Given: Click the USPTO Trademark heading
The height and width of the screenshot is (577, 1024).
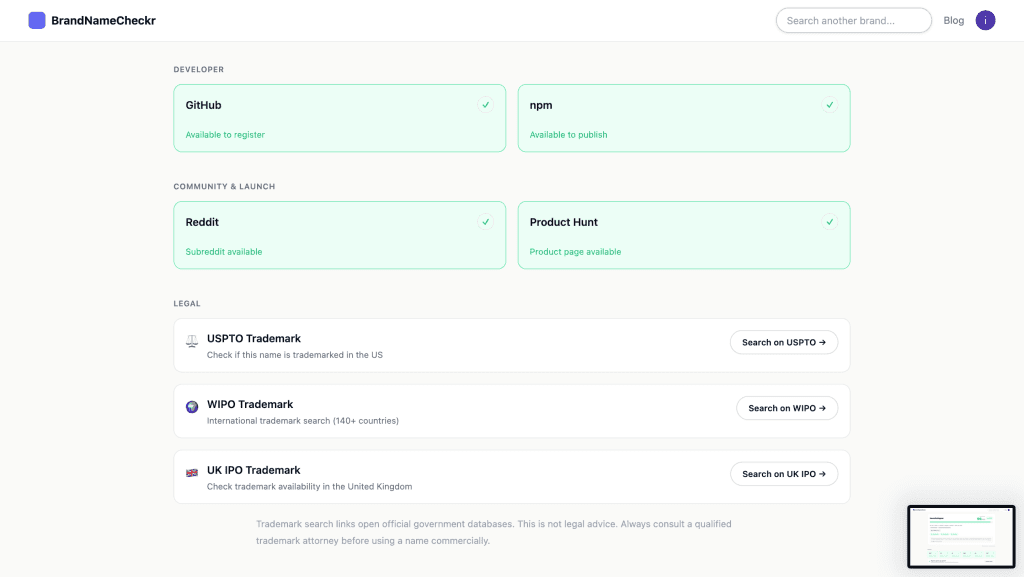Looking at the screenshot, I should tap(253, 338).
